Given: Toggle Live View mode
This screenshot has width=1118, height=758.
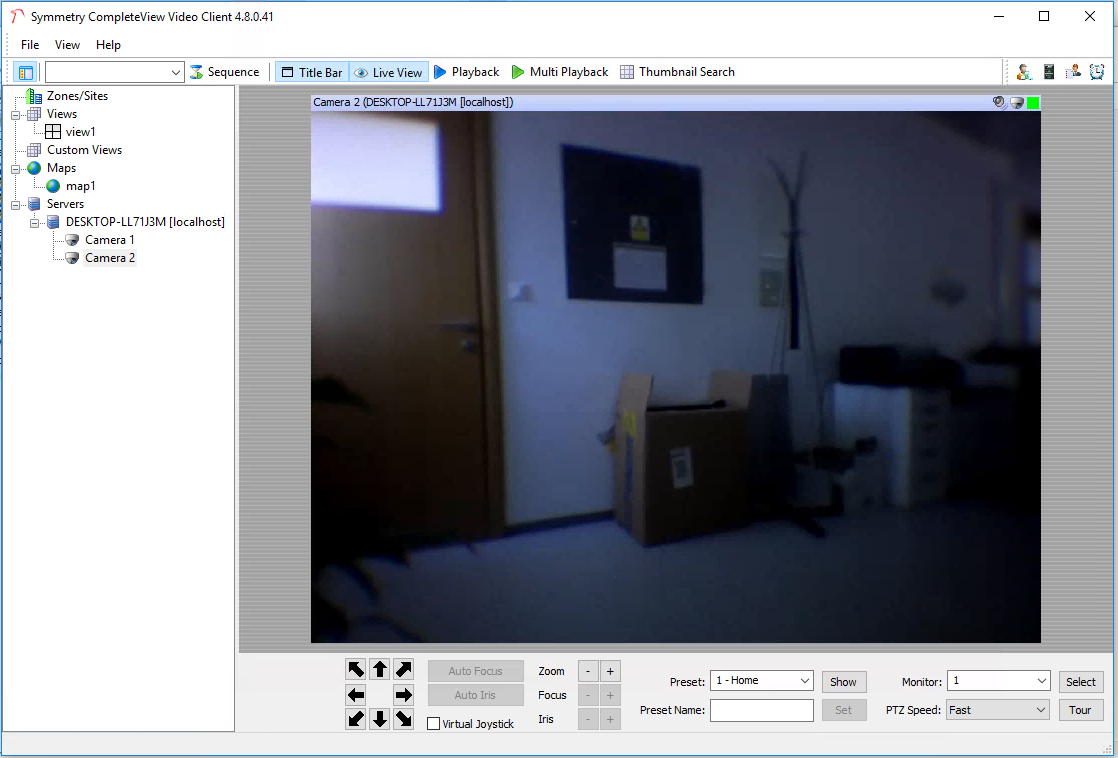Looking at the screenshot, I should (388, 72).
